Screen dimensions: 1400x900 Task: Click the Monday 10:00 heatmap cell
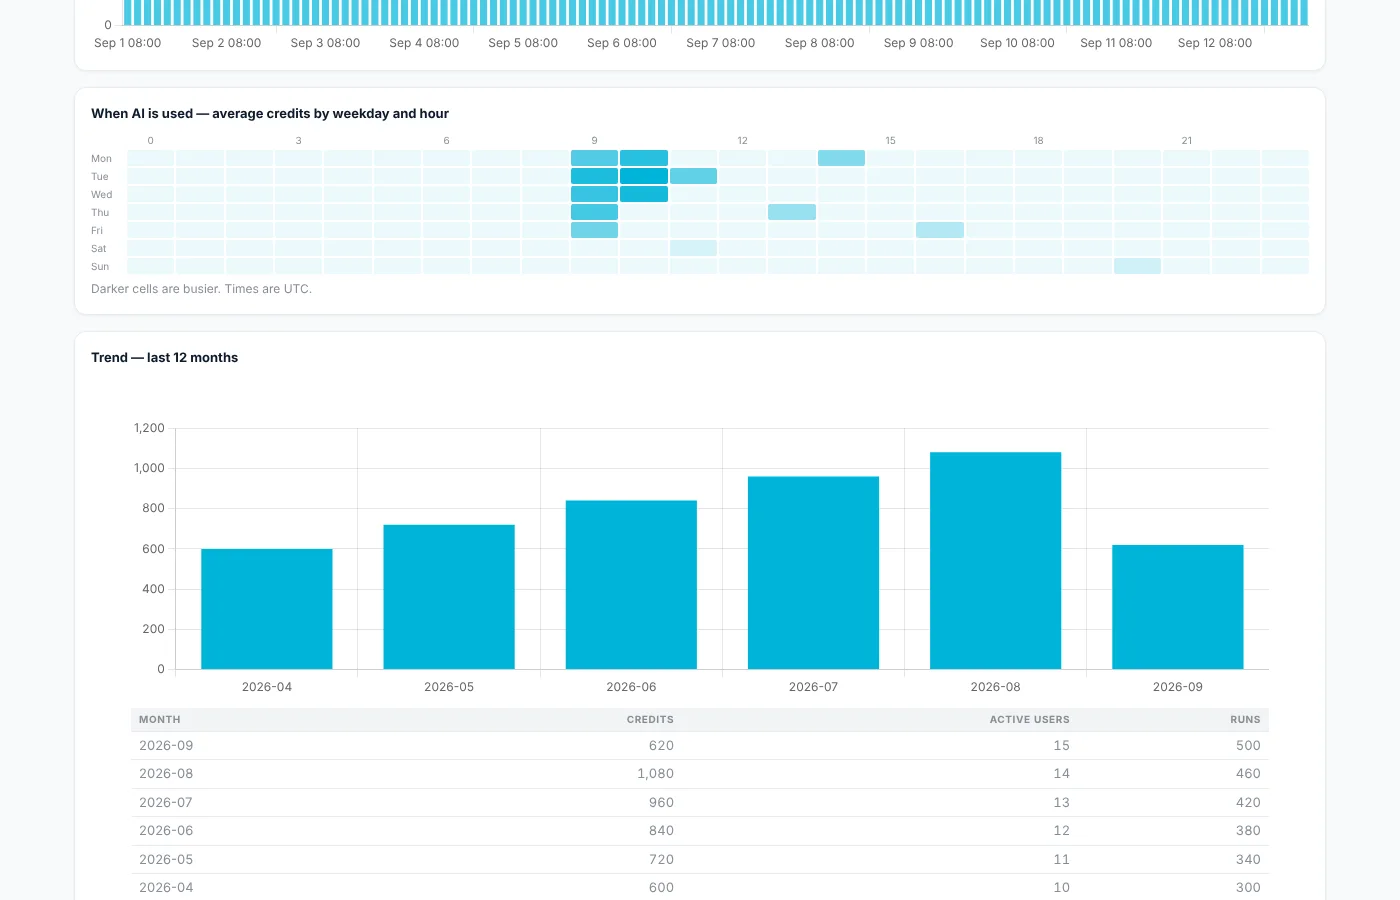[x=644, y=158]
